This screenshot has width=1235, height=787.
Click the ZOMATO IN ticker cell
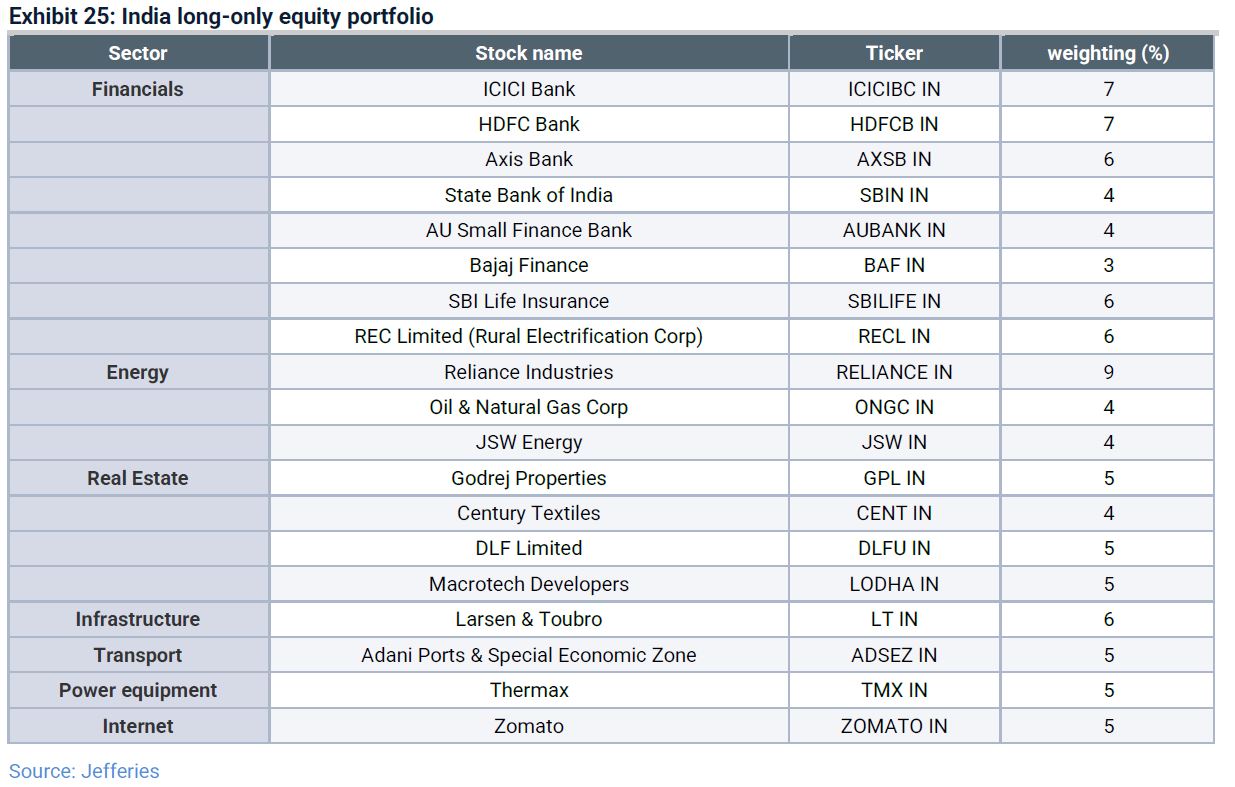(894, 726)
